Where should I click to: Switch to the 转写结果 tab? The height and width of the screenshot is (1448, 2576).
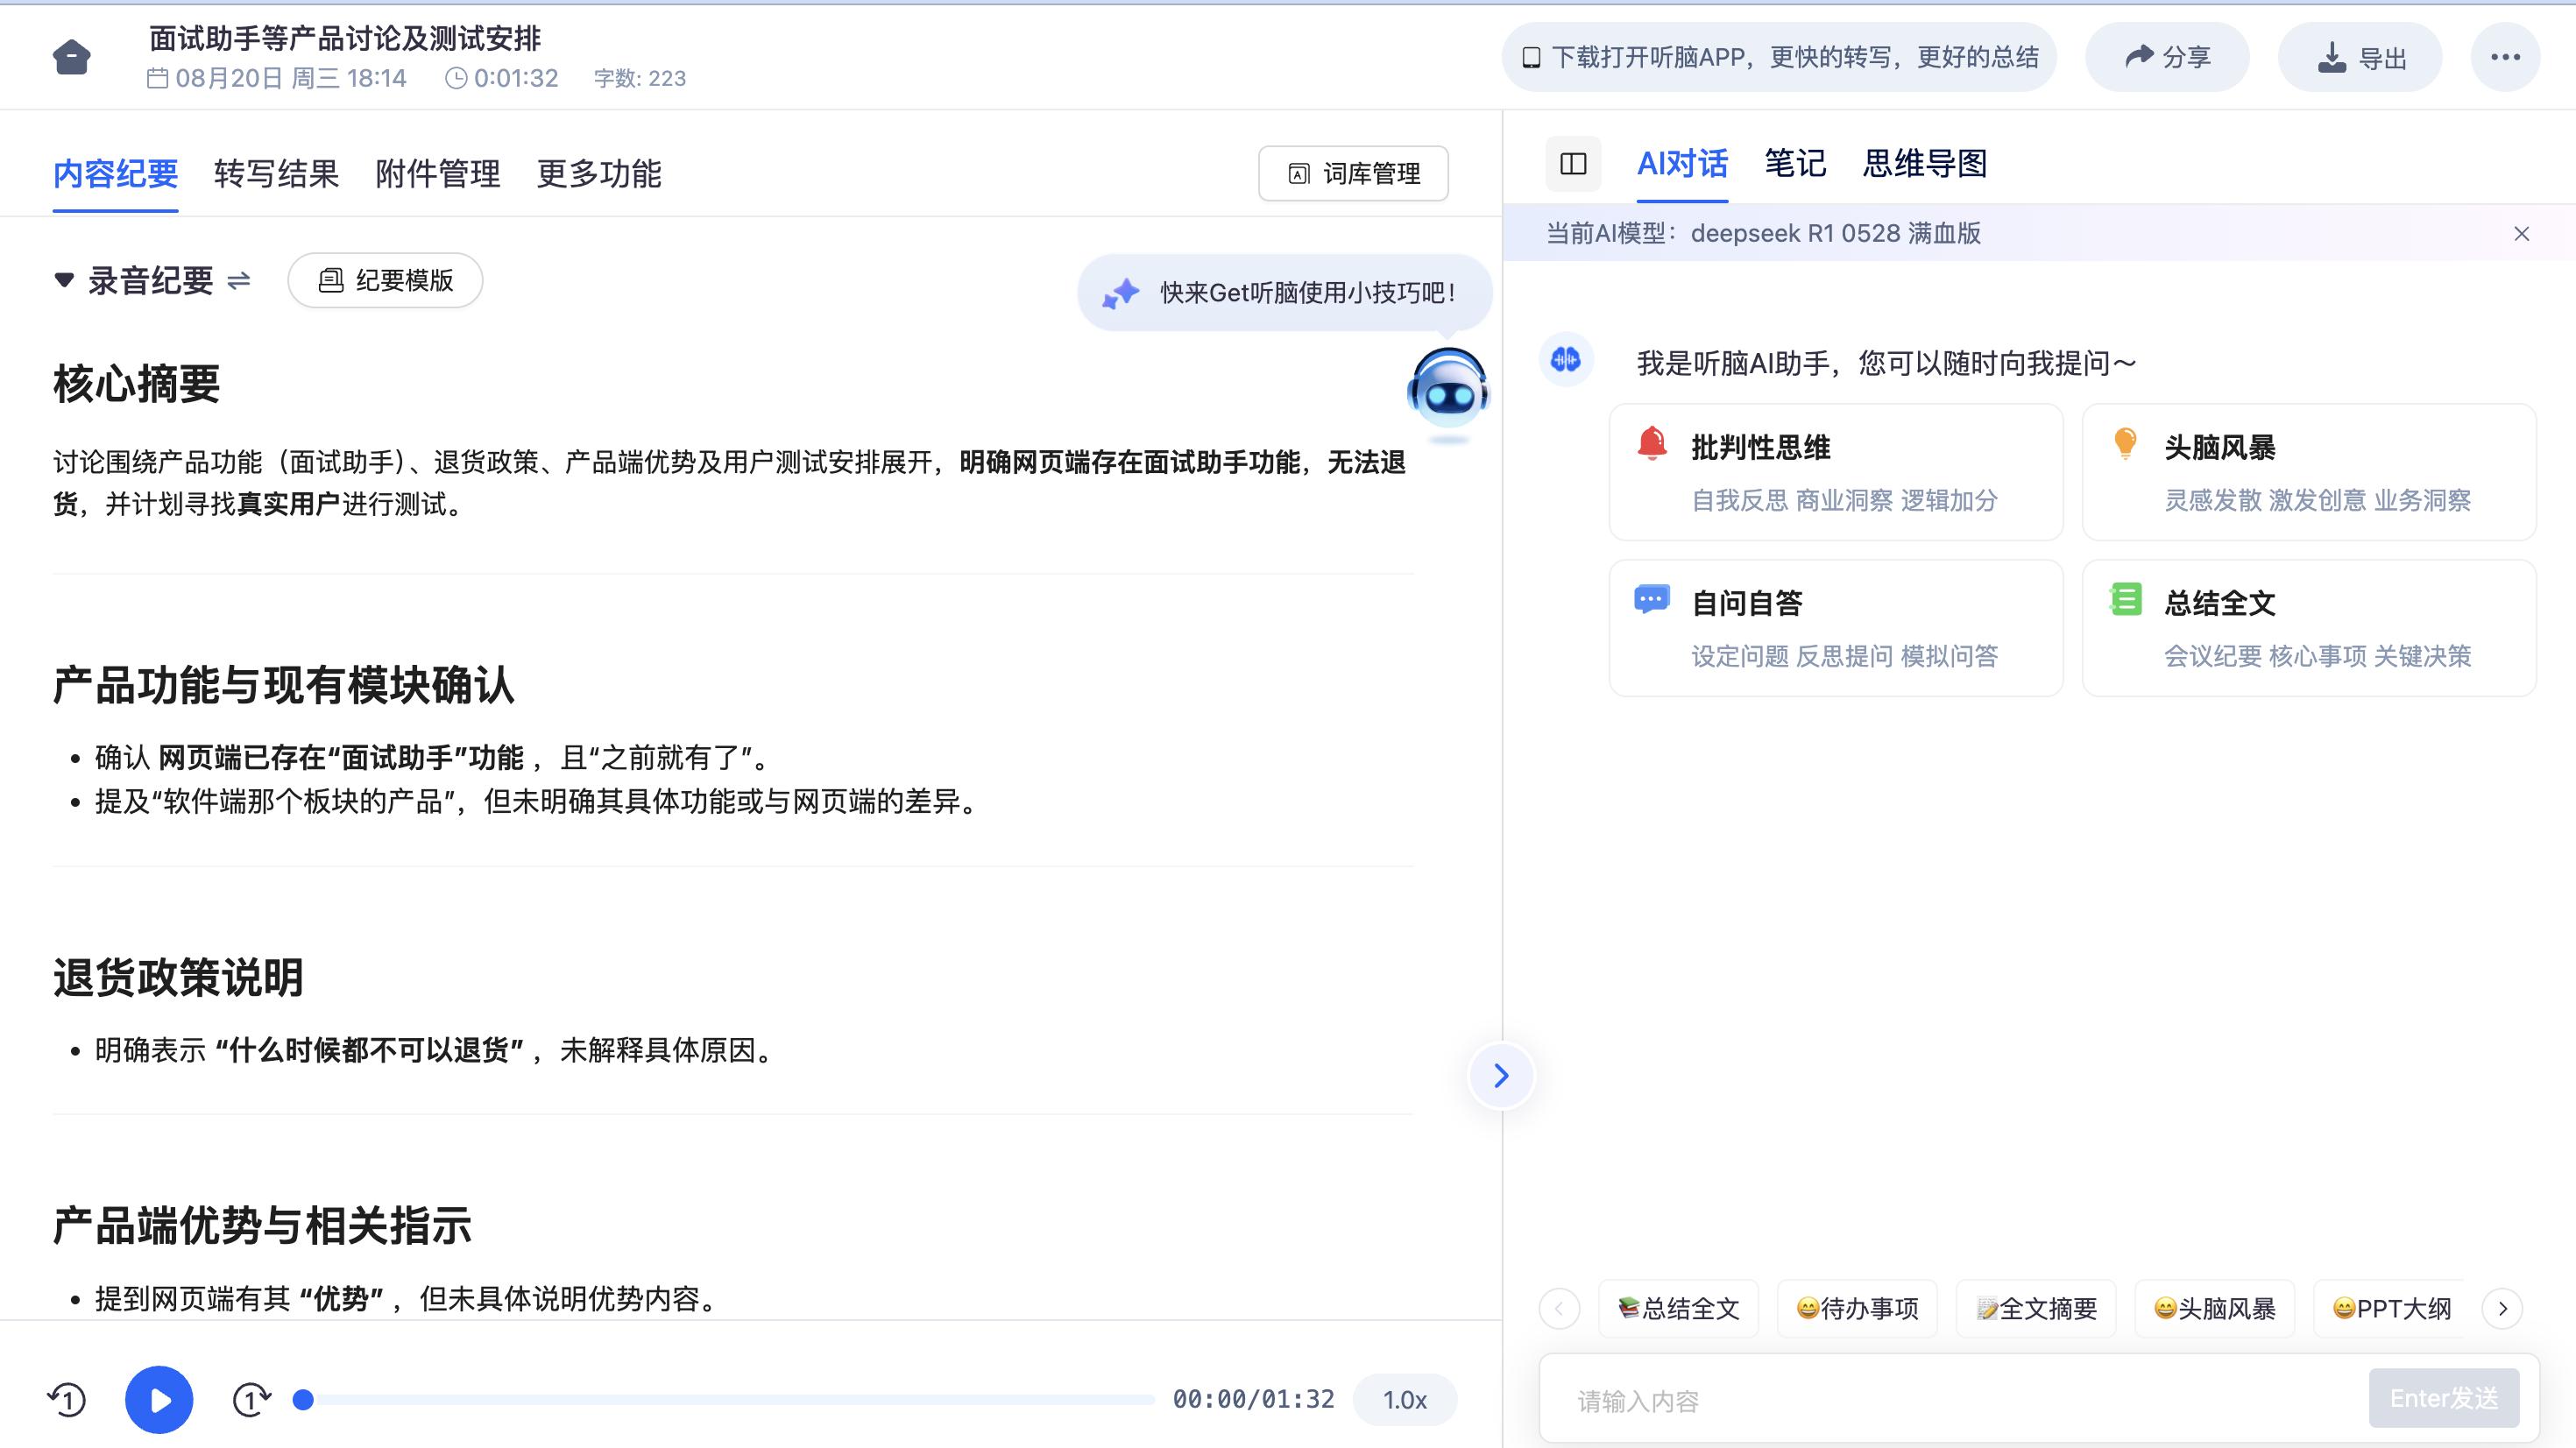pyautogui.click(x=276, y=174)
